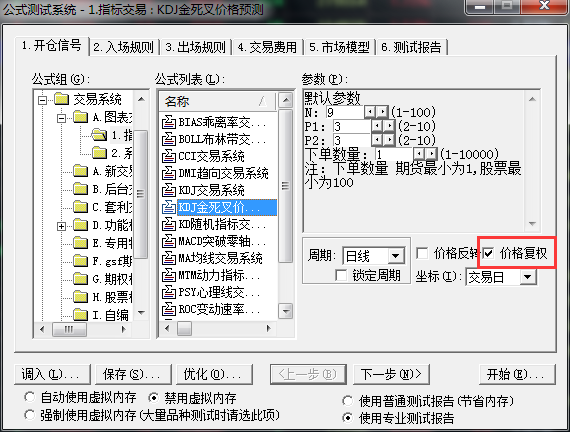Viewport: 570px width, 432px height.
Task: Toggle the 价格反转 checkbox
Action: click(x=422, y=253)
